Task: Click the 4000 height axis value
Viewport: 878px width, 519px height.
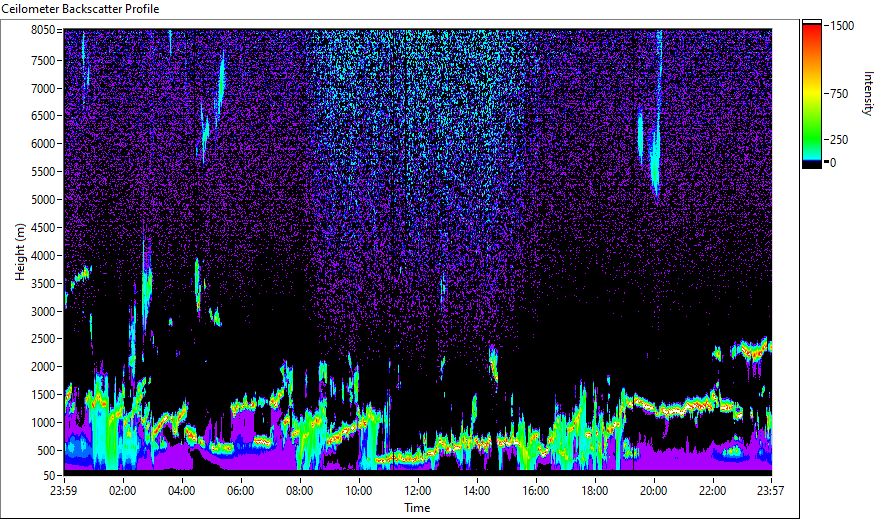Action: point(43,256)
